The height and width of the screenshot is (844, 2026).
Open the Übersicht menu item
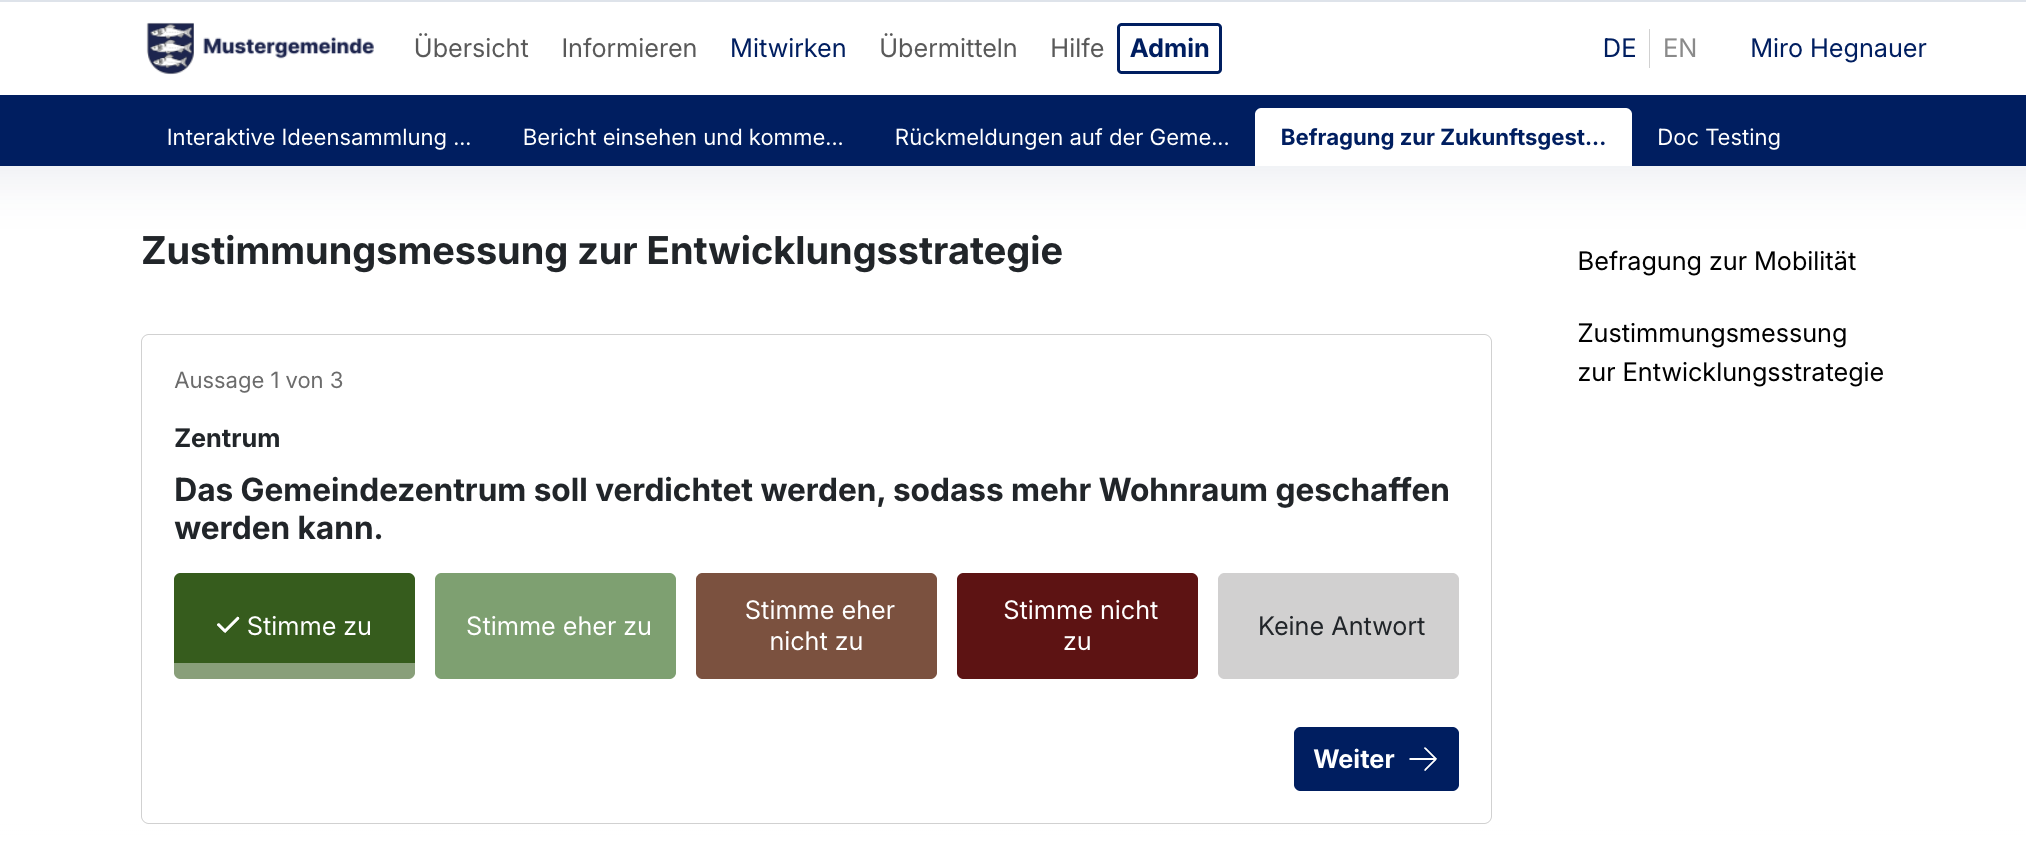point(471,48)
